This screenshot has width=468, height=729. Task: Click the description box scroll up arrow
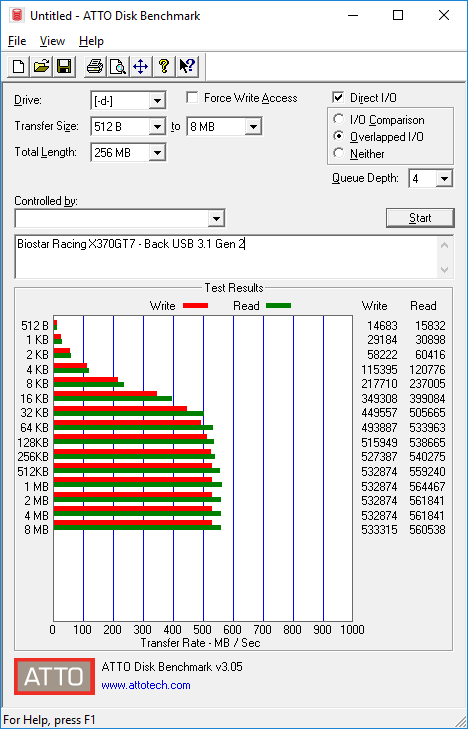(x=444, y=245)
